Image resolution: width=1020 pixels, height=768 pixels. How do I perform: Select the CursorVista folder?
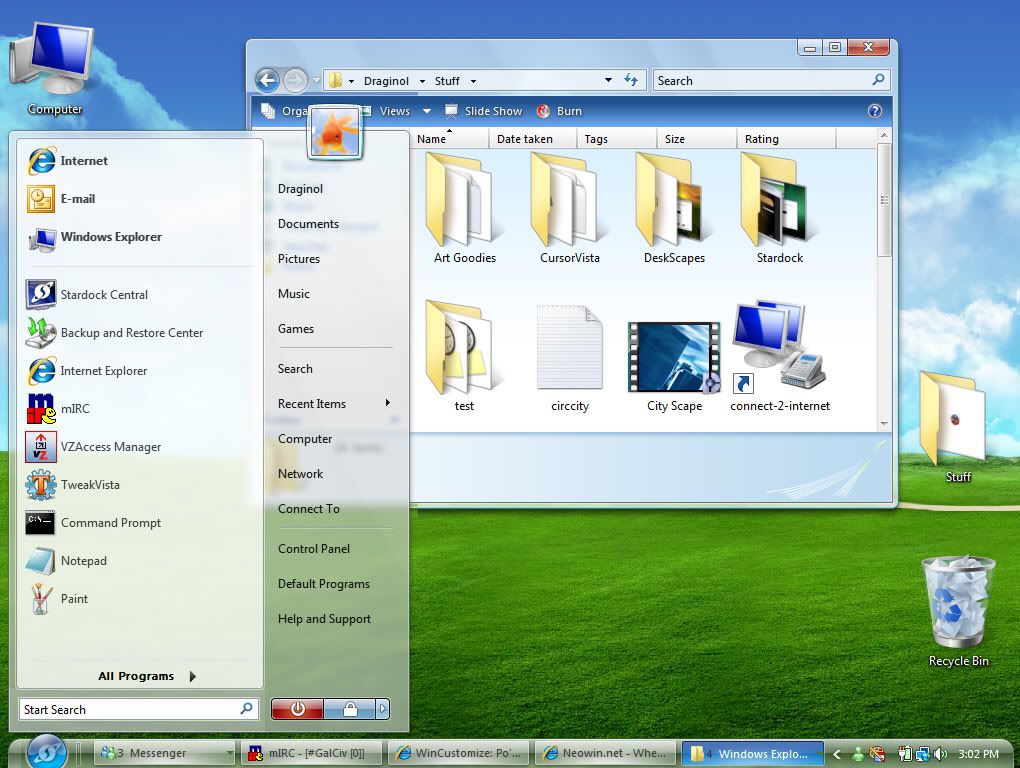tap(569, 208)
